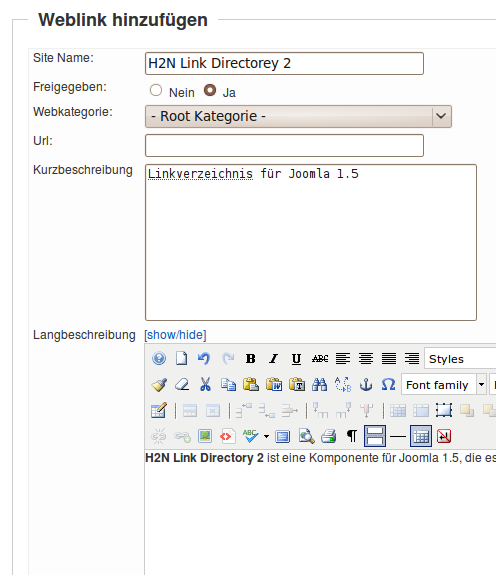Click the 'Weblink hinzufügen' heading

123,20
